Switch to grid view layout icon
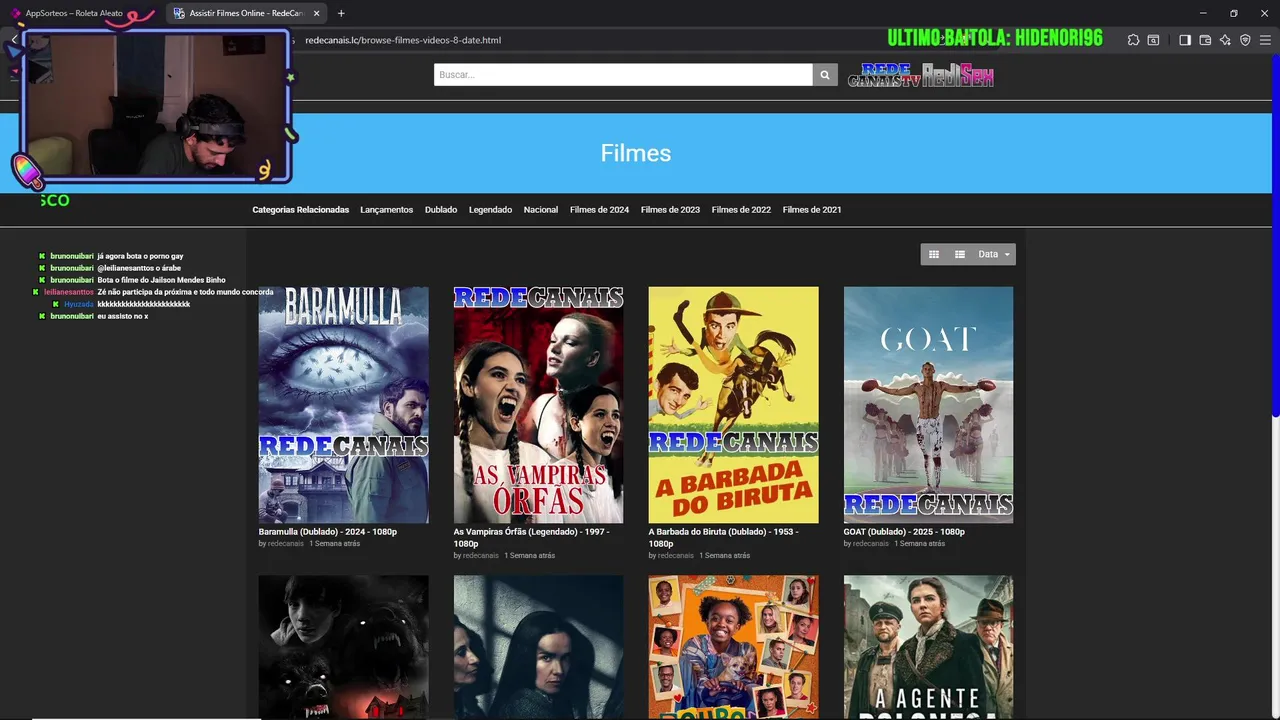 (x=934, y=254)
